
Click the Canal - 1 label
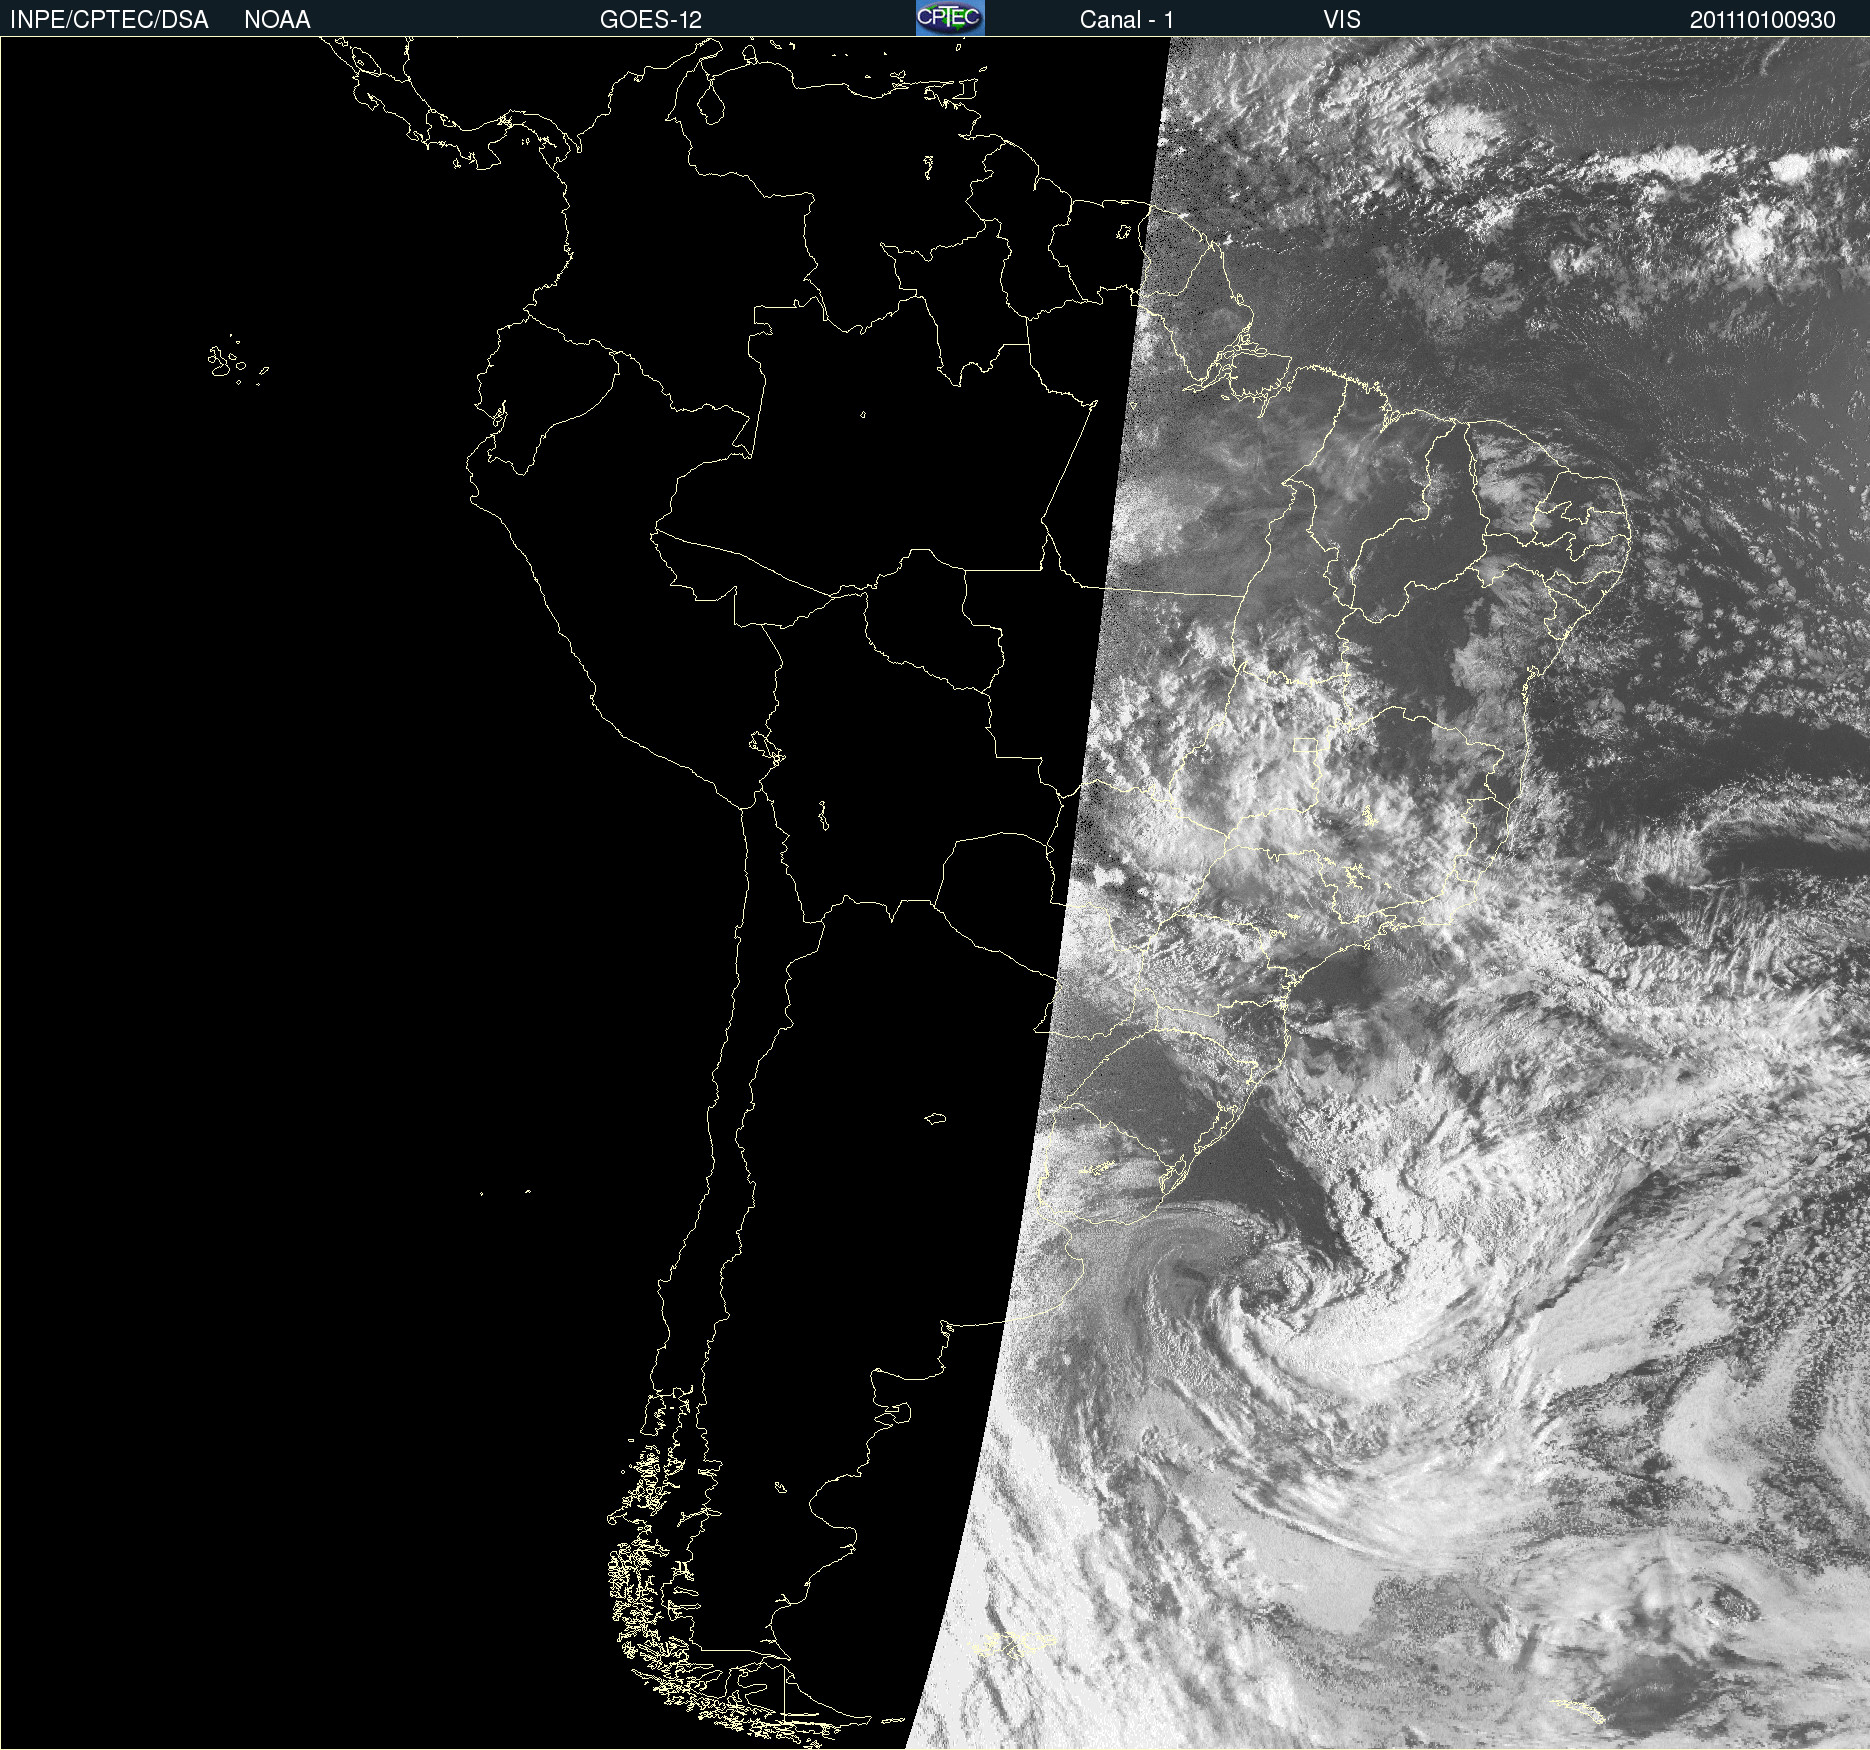pyautogui.click(x=1127, y=20)
